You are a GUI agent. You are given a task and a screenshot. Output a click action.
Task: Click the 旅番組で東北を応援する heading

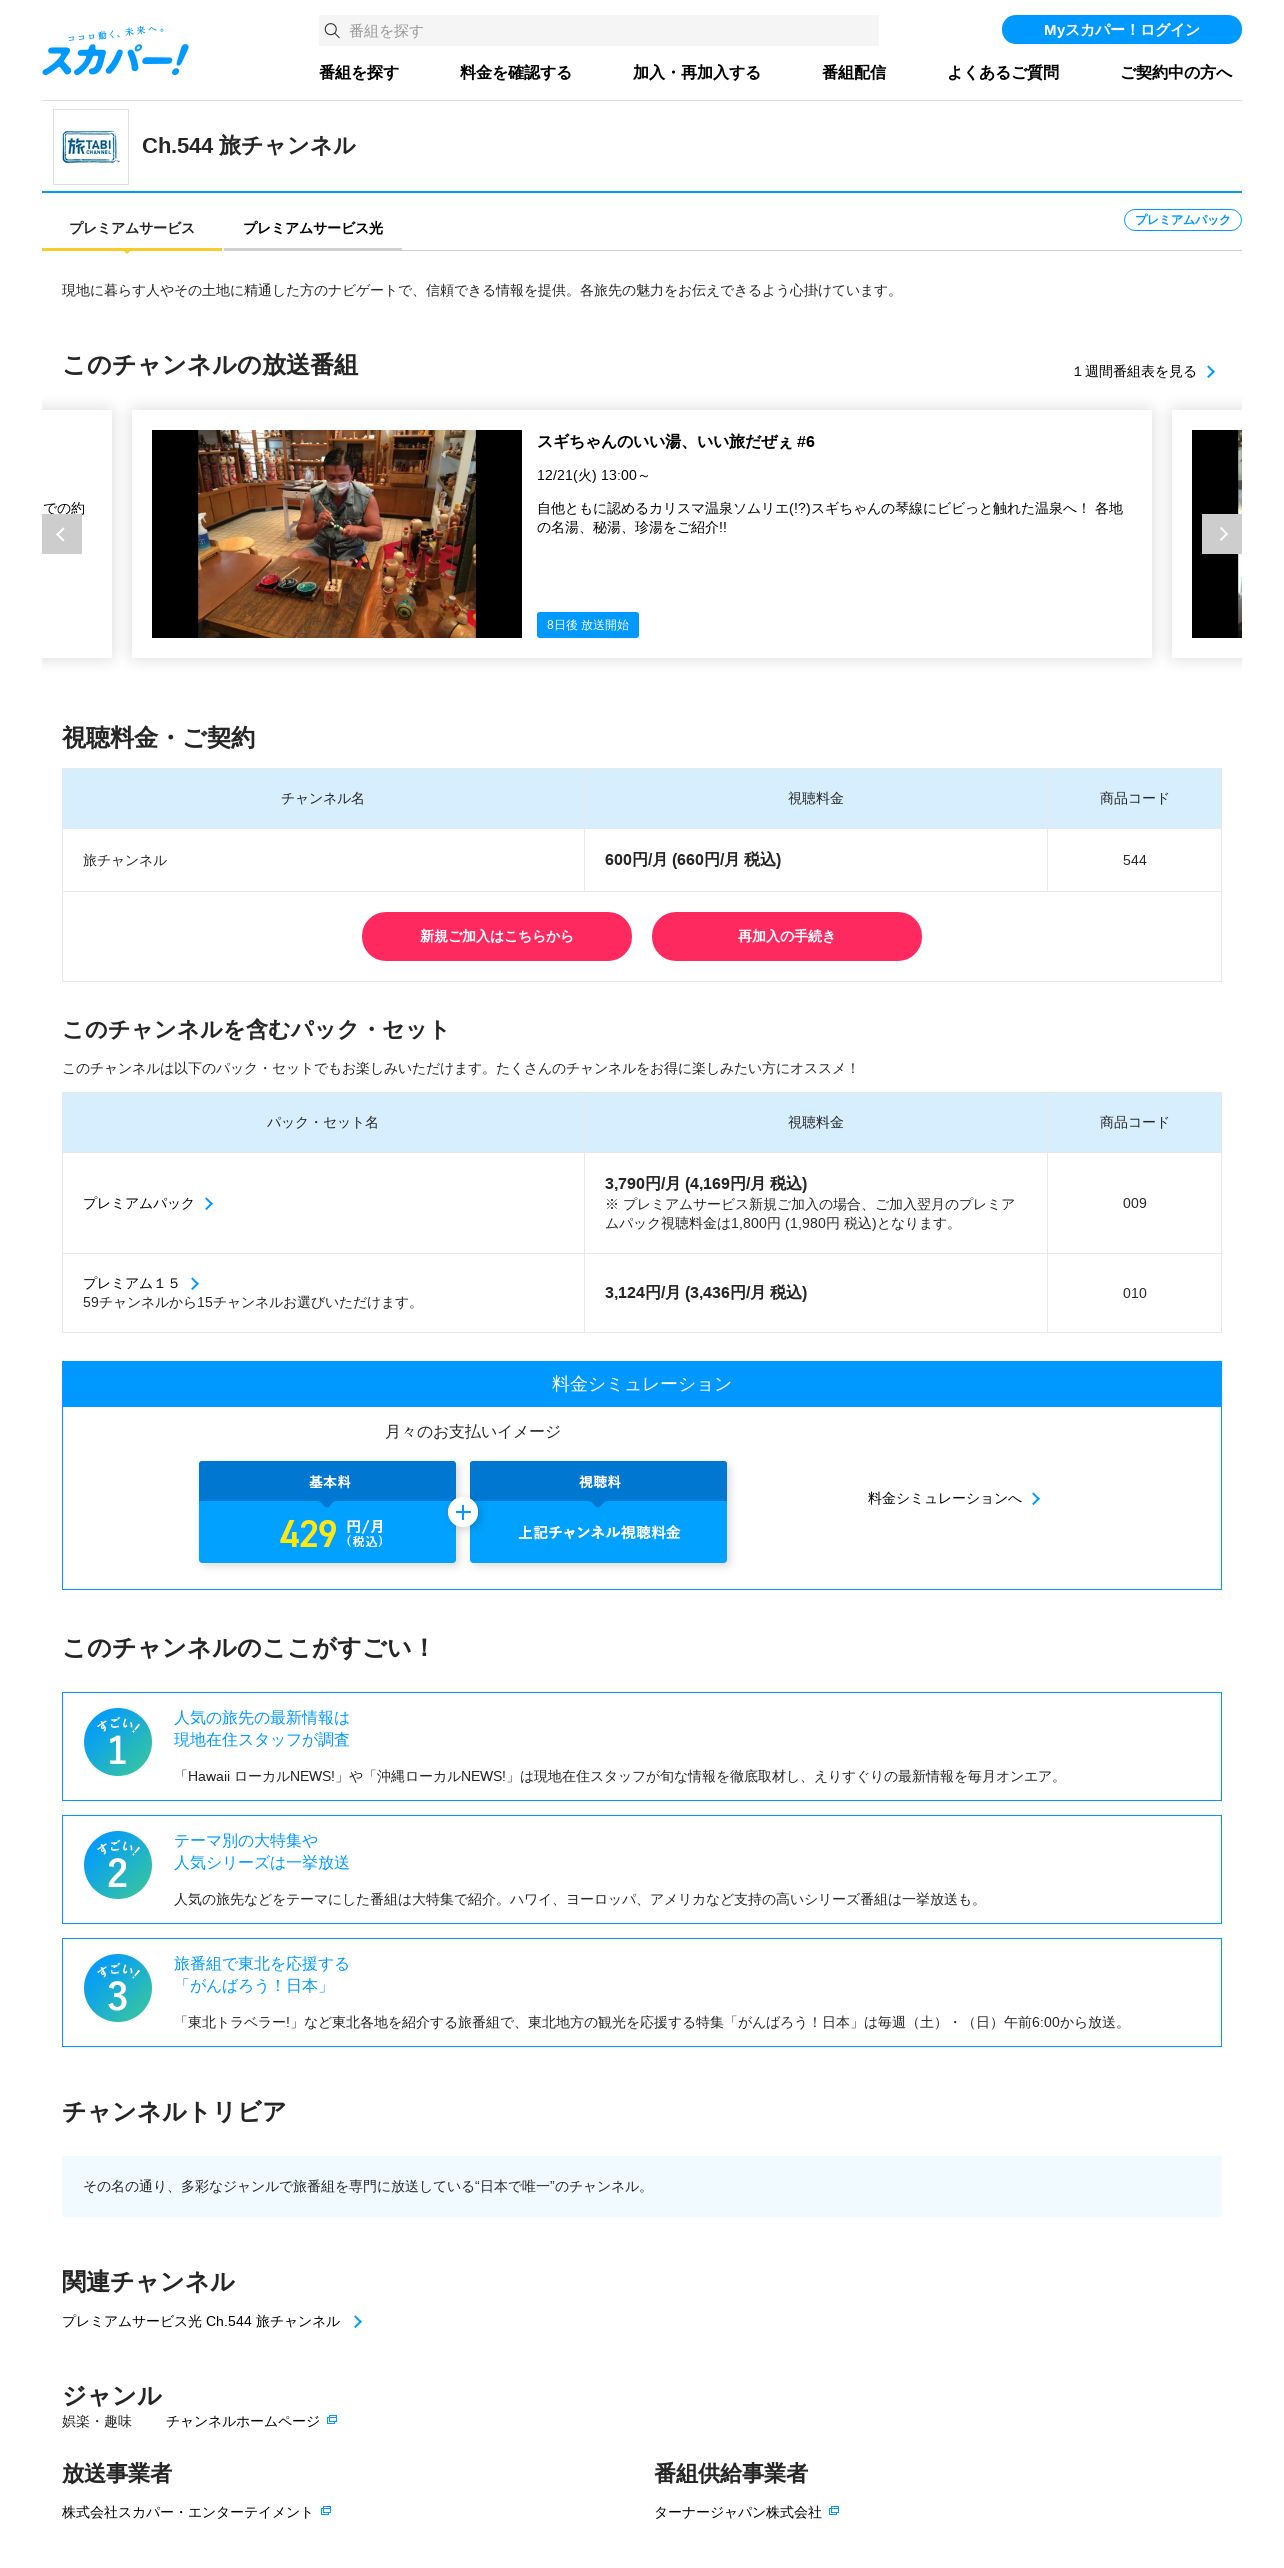click(262, 1964)
